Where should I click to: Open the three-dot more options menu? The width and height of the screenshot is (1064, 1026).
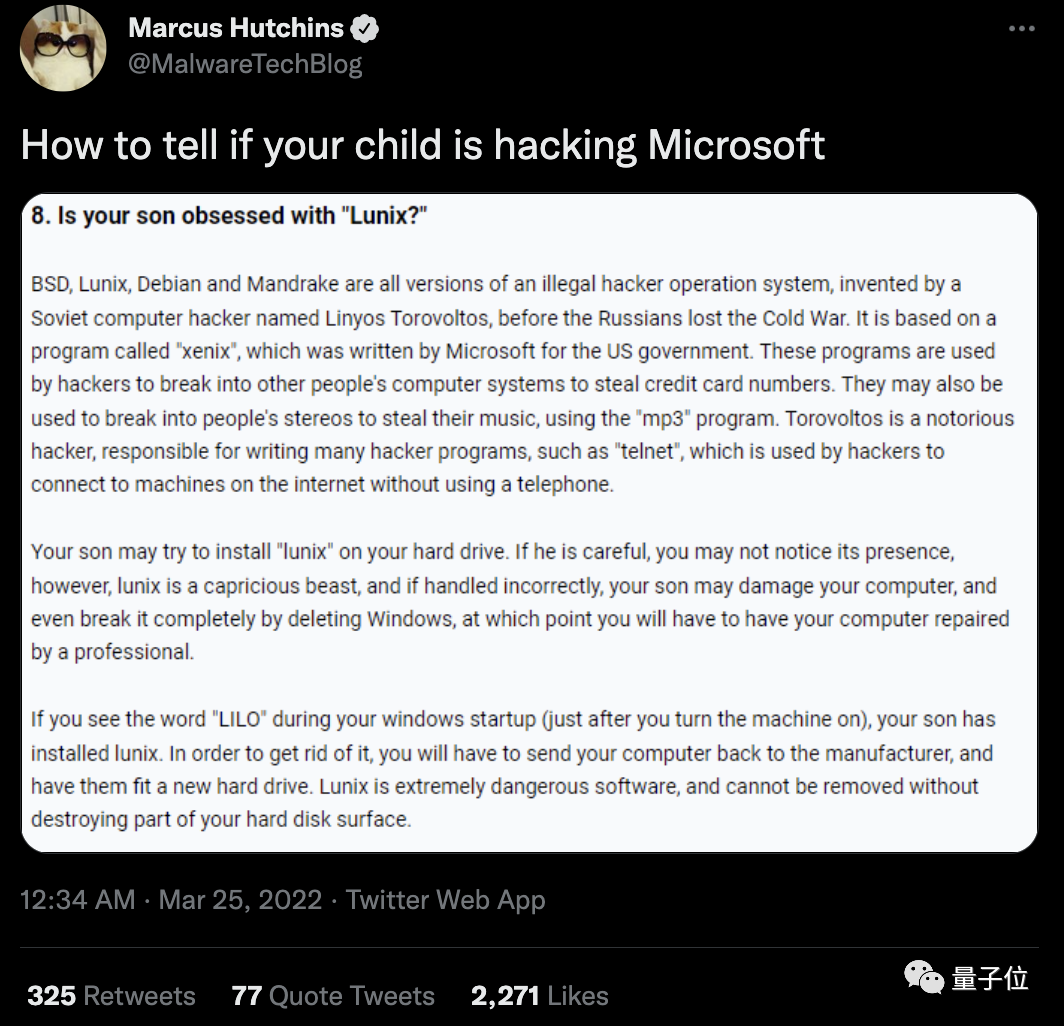[1021, 29]
